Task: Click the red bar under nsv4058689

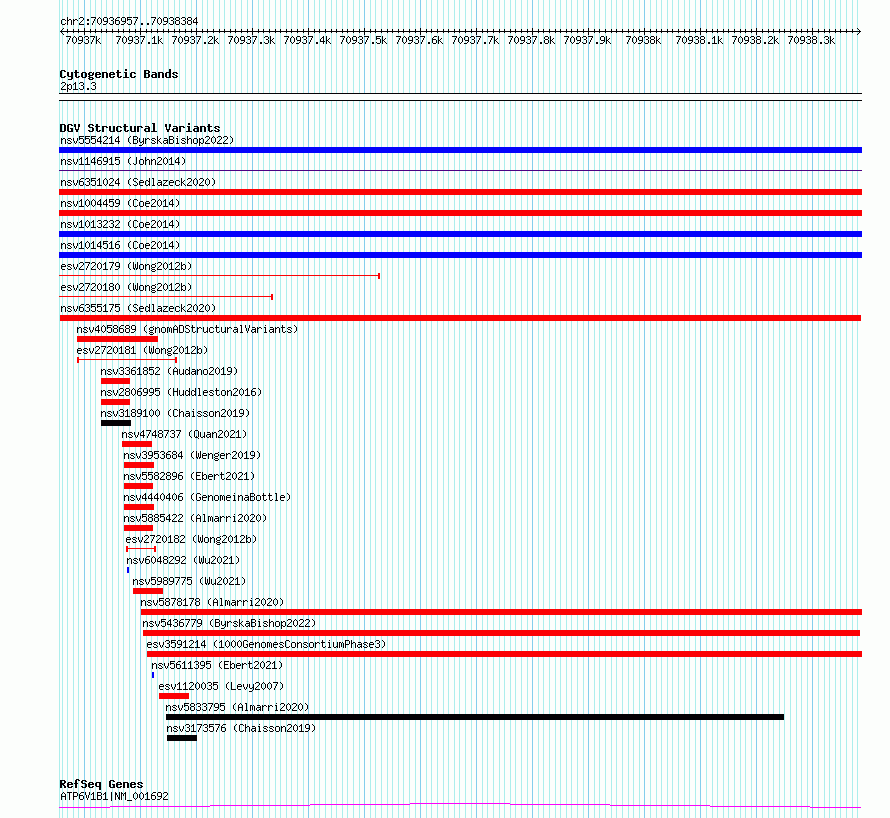Action: pyautogui.click(x=117, y=339)
